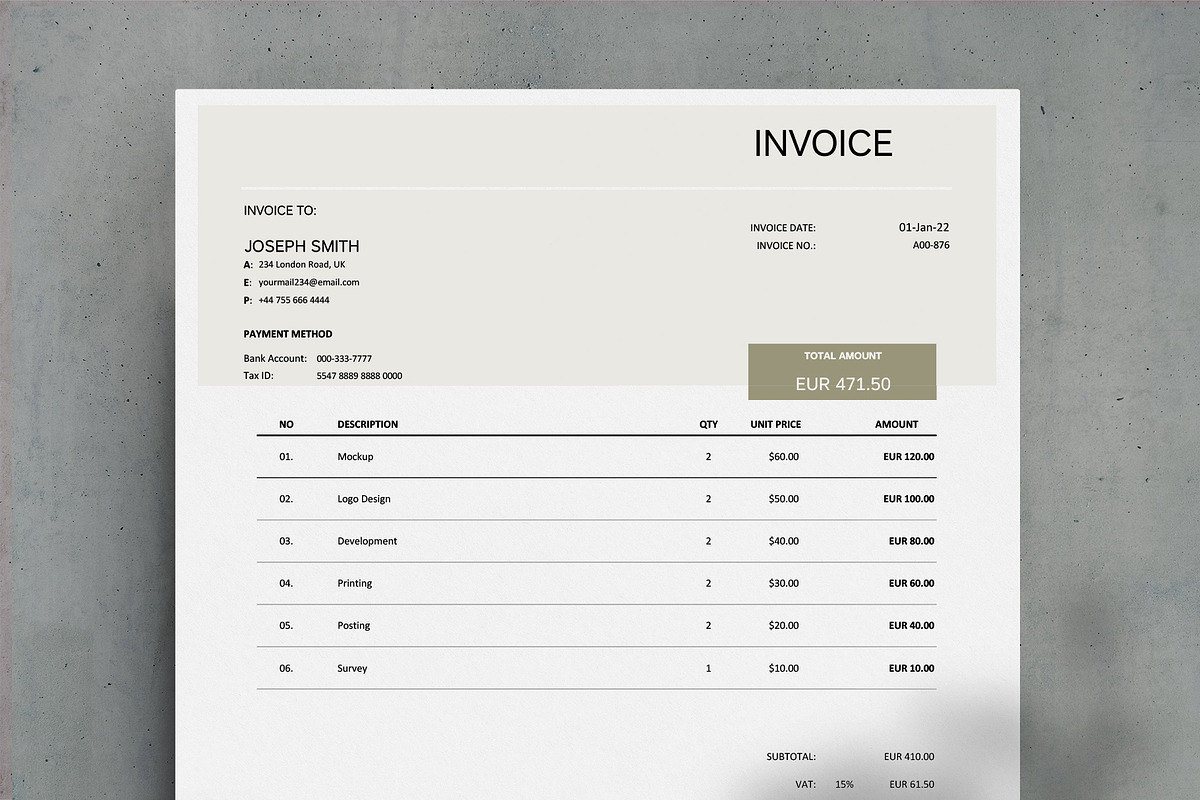Viewport: 1200px width, 800px height.
Task: Click the AMOUNT column header
Action: pos(896,424)
